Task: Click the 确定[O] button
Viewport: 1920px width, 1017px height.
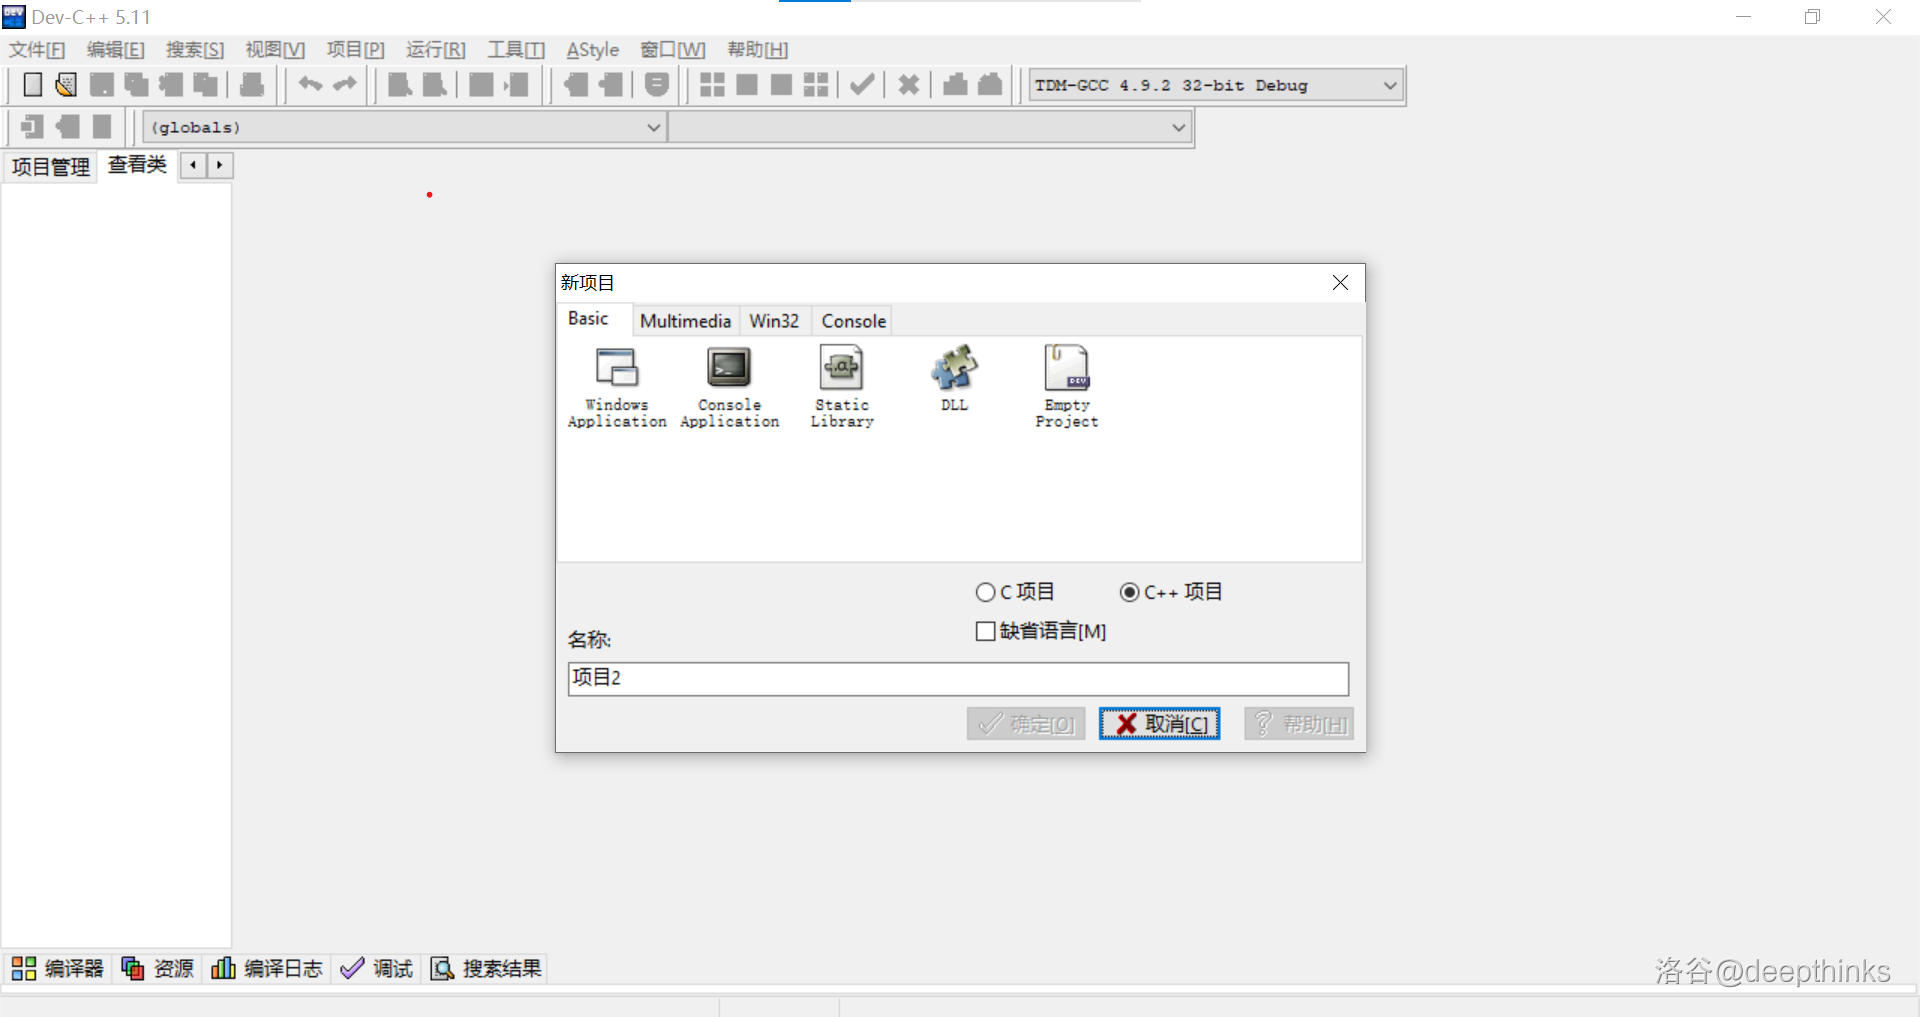Action: [x=1026, y=724]
